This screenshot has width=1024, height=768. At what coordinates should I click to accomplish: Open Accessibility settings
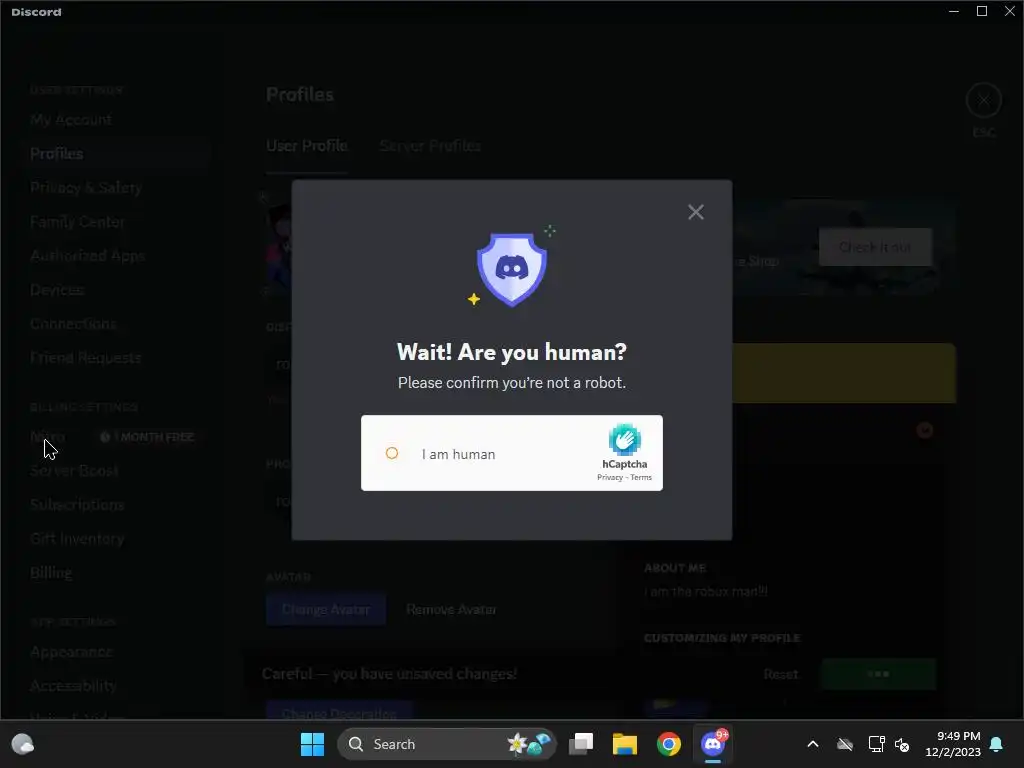(x=73, y=686)
